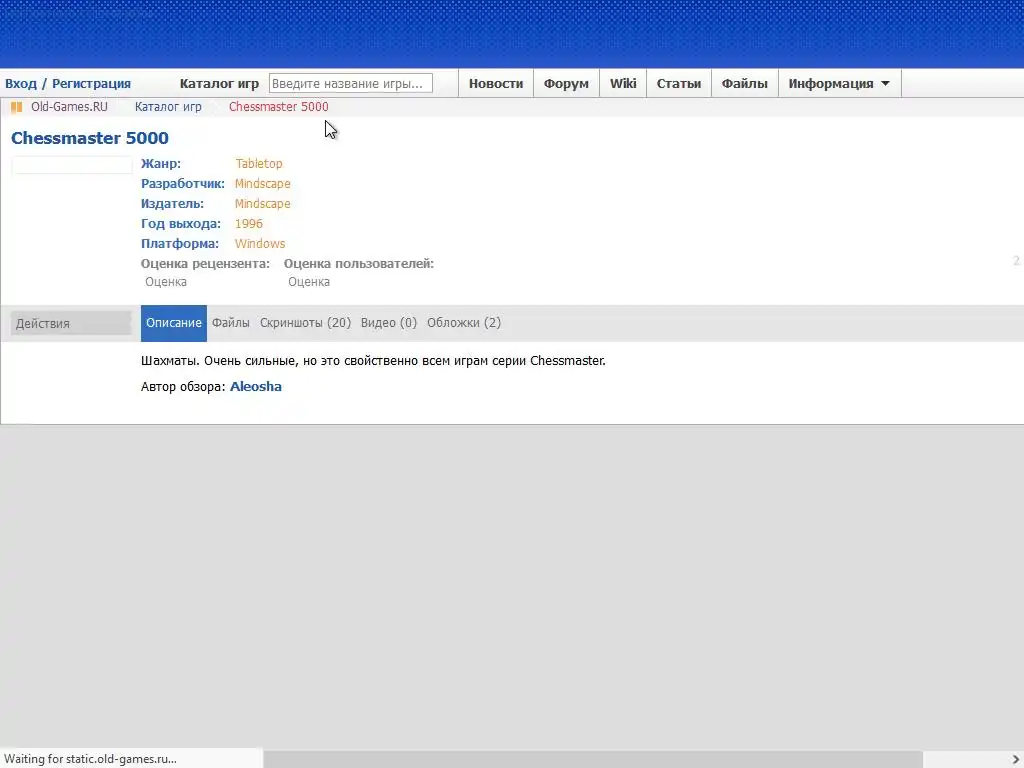Expand the Информация dropdown arrow
1024x768 pixels.
tap(885, 84)
